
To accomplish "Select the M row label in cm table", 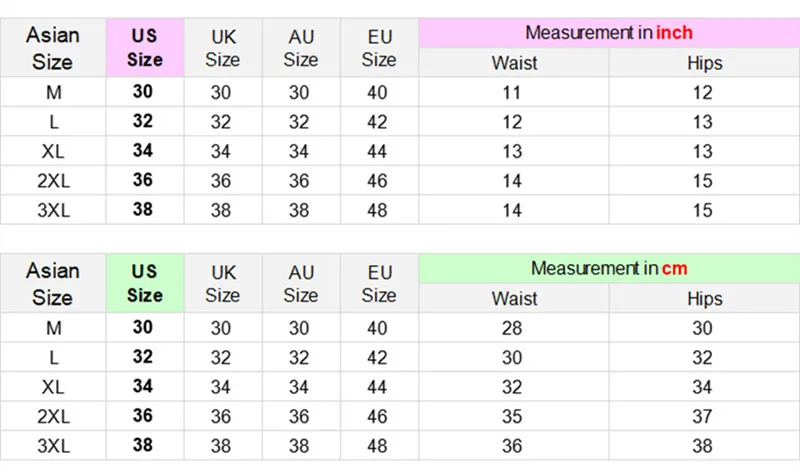I will pos(52,328).
